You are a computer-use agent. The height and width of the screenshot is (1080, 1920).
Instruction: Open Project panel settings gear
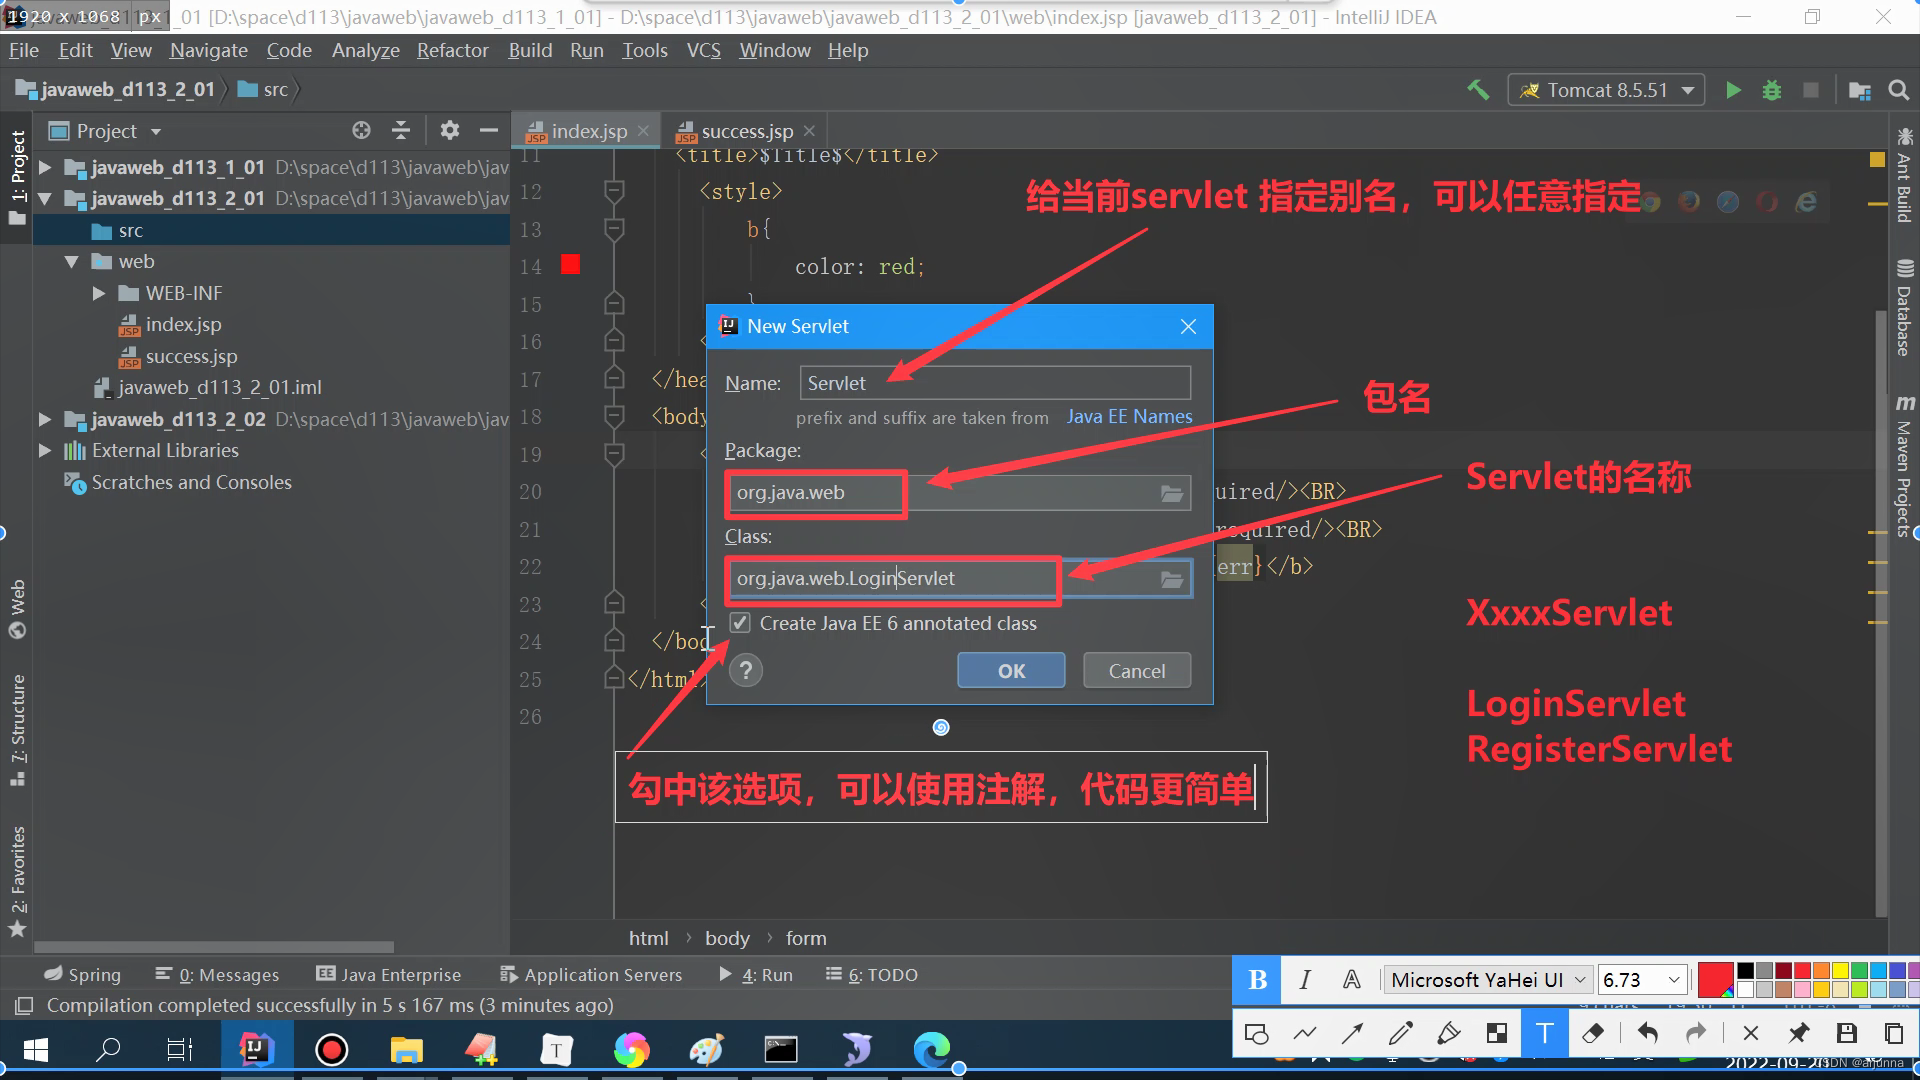[x=449, y=130]
